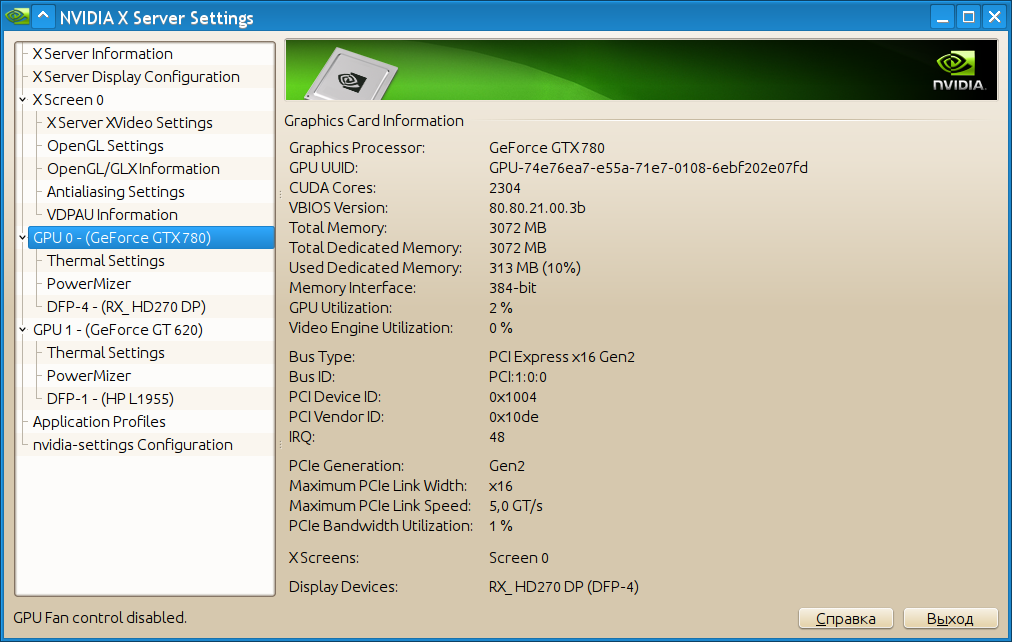The height and width of the screenshot is (642, 1012).
Task: Click the 'GPU Fan control disabled.' status text
Action: (x=100, y=618)
